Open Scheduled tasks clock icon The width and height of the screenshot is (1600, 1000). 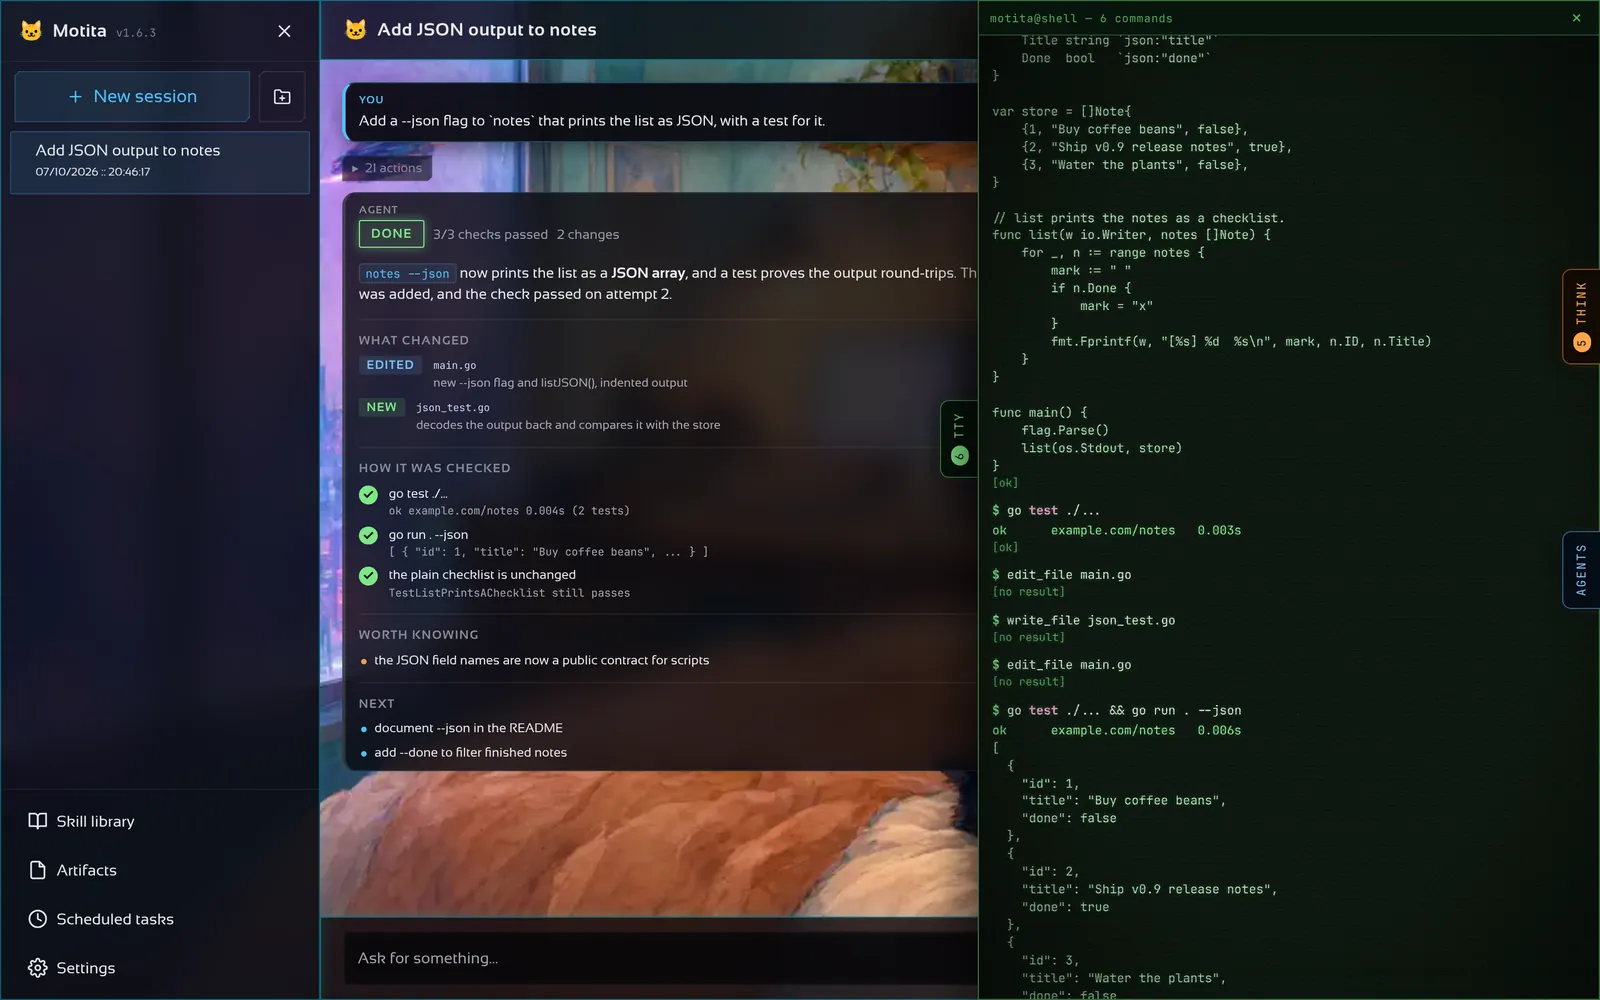[38, 919]
